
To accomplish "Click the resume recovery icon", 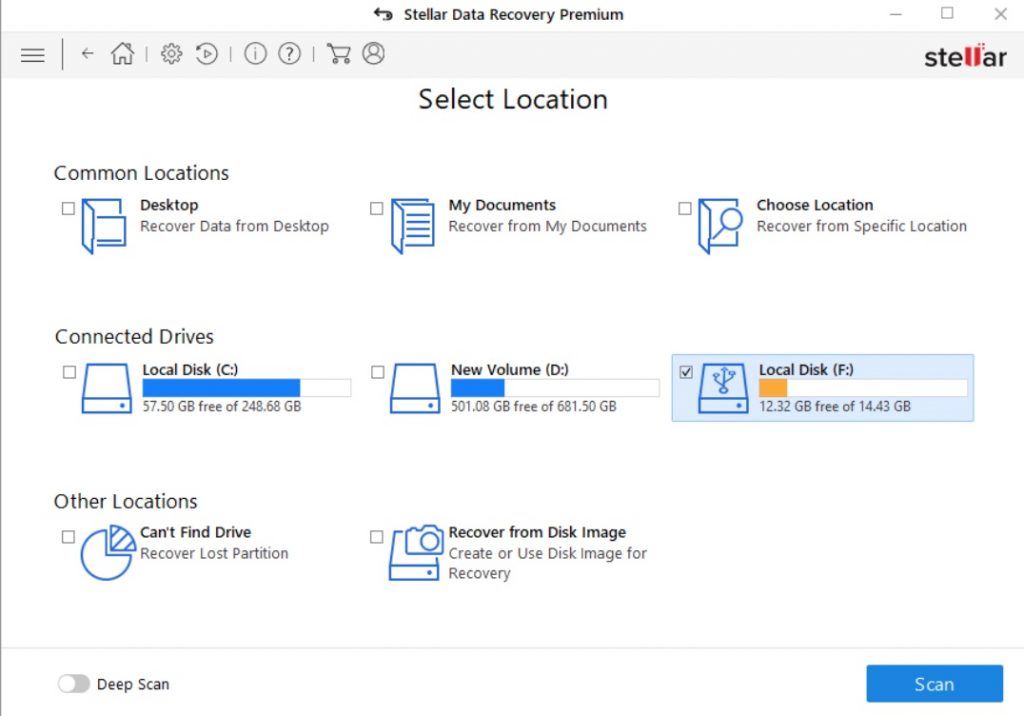I will tap(207, 54).
